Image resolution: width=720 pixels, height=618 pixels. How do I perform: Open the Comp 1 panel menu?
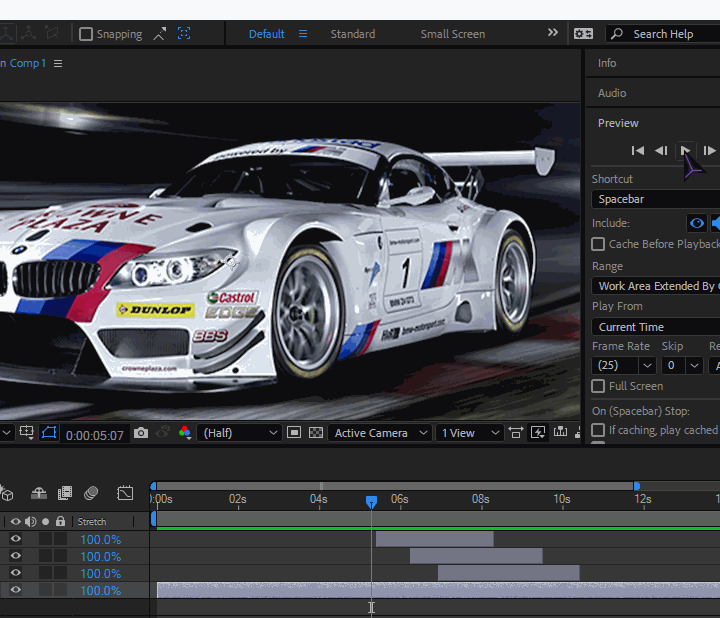(58, 63)
